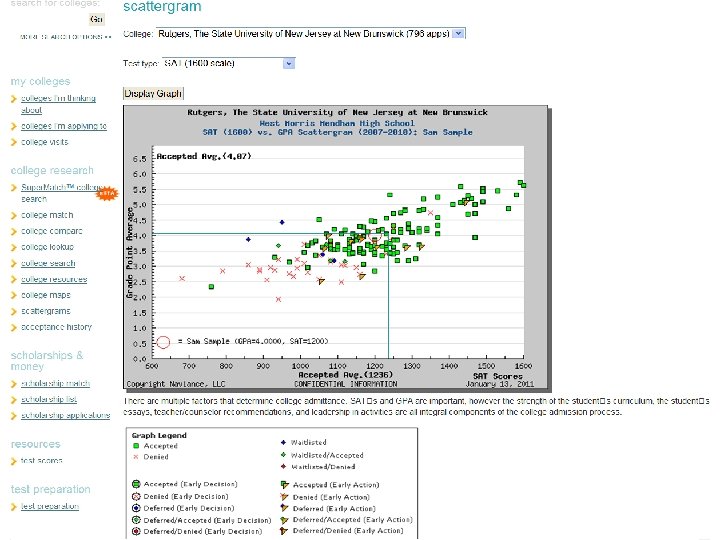Click arrow icon beside college lookup
Viewport: 720px width, 540px height.
pos(14,248)
